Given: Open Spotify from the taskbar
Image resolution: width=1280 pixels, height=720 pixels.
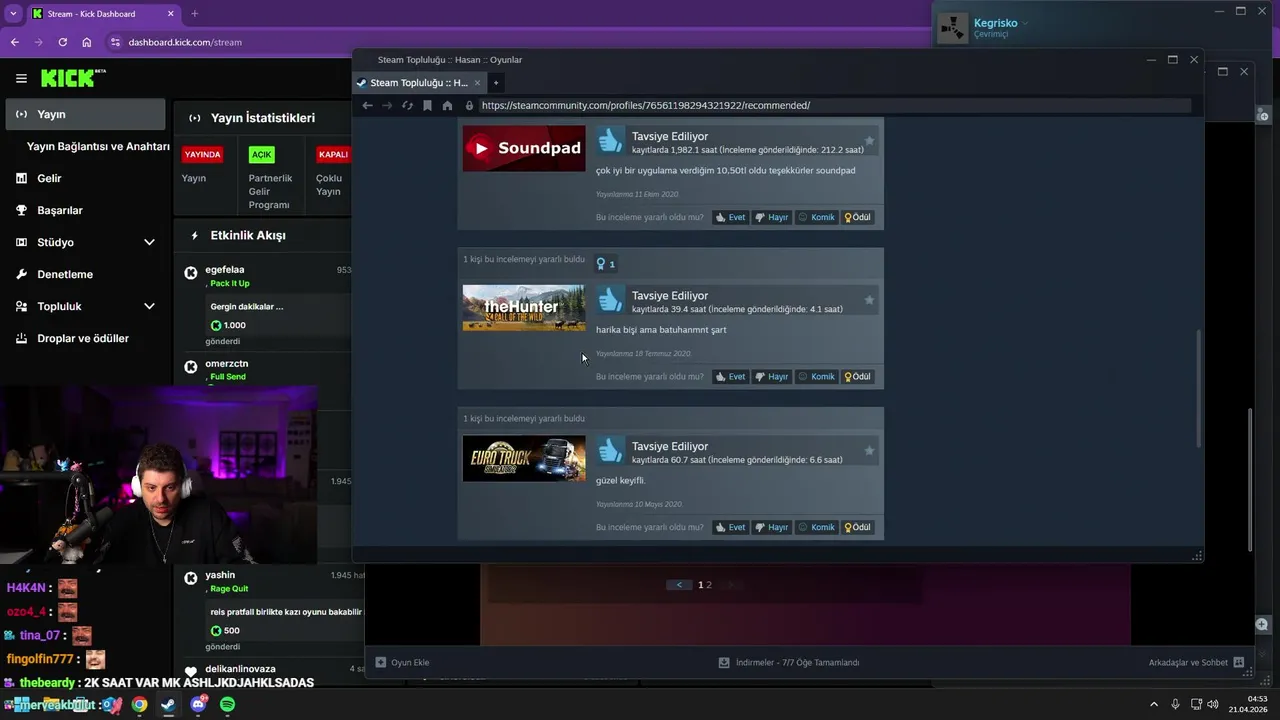Looking at the screenshot, I should pos(227,704).
